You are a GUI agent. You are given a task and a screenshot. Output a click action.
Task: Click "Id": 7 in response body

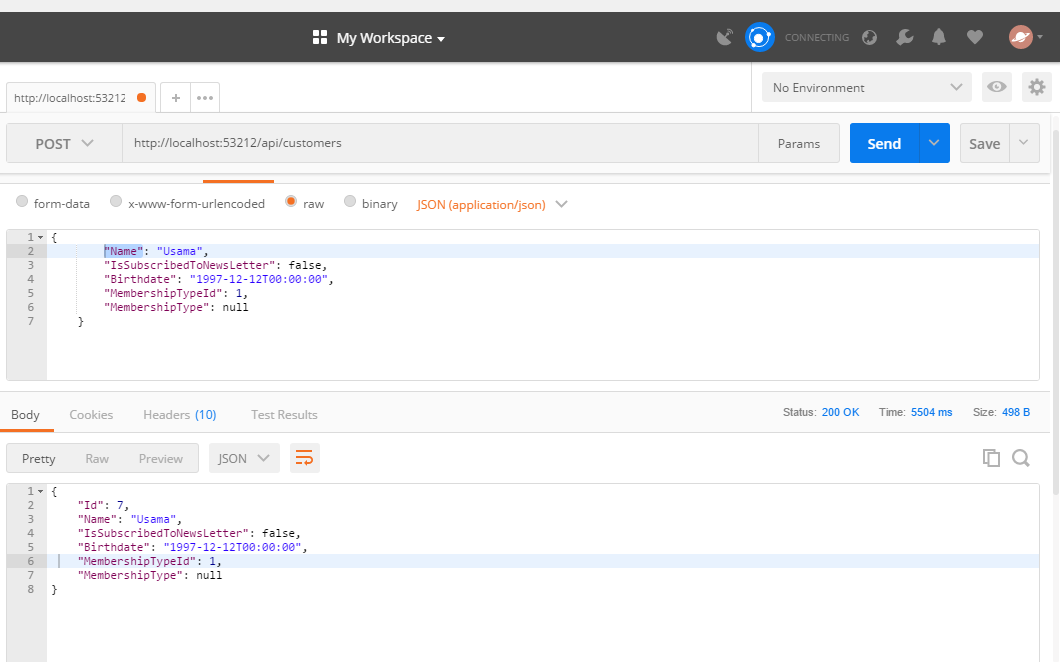pos(103,505)
